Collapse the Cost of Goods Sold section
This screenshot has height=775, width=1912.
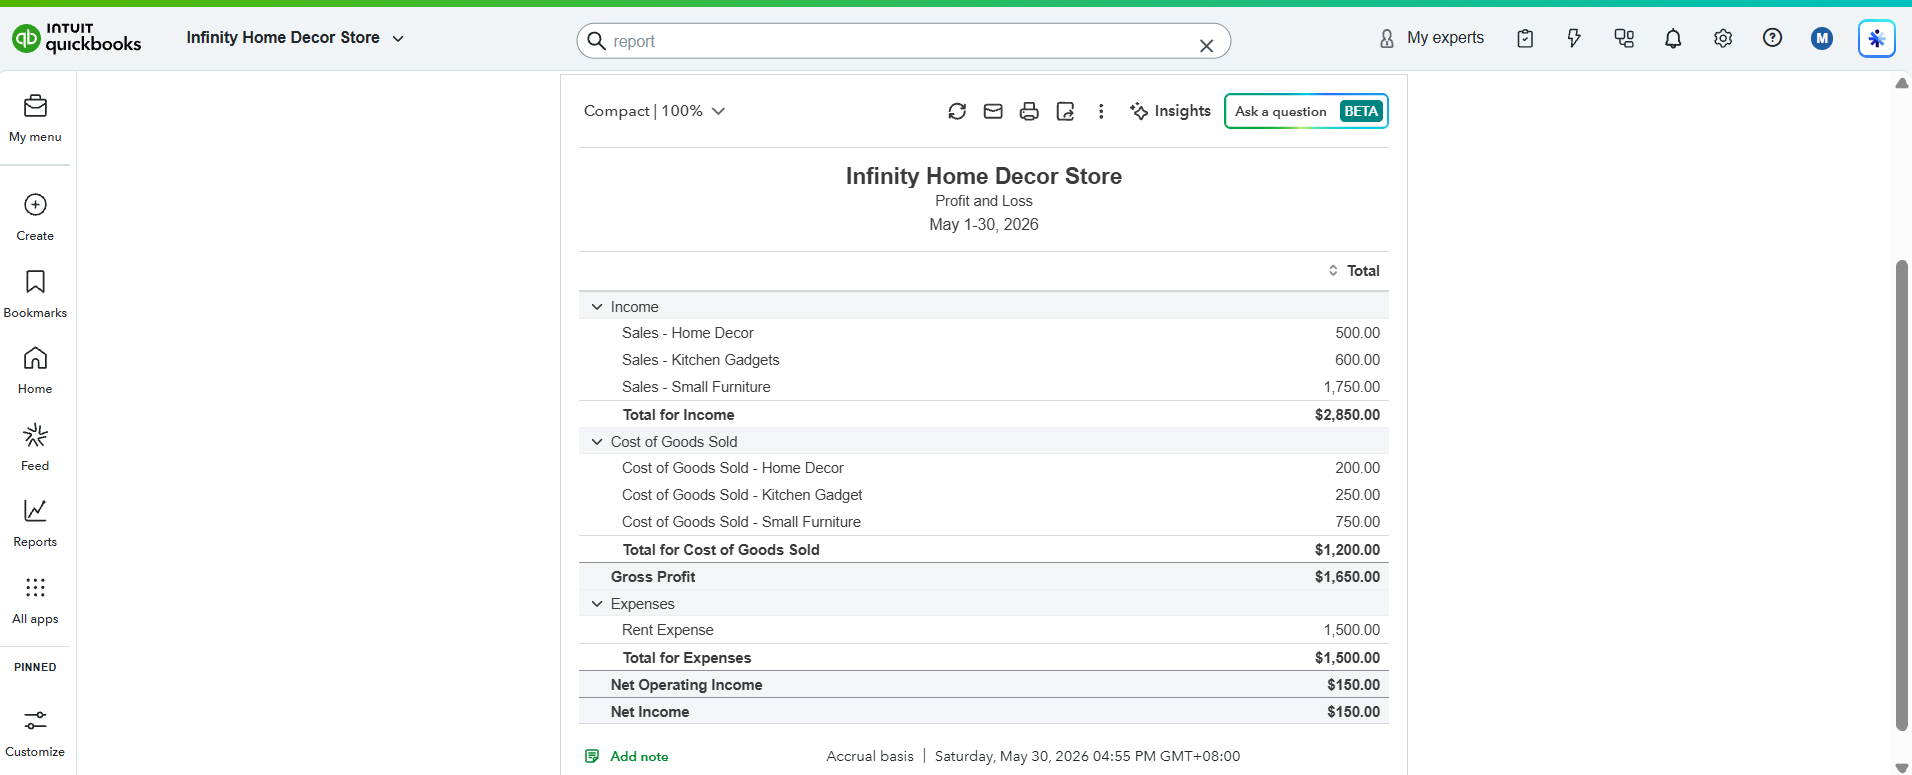click(x=597, y=442)
